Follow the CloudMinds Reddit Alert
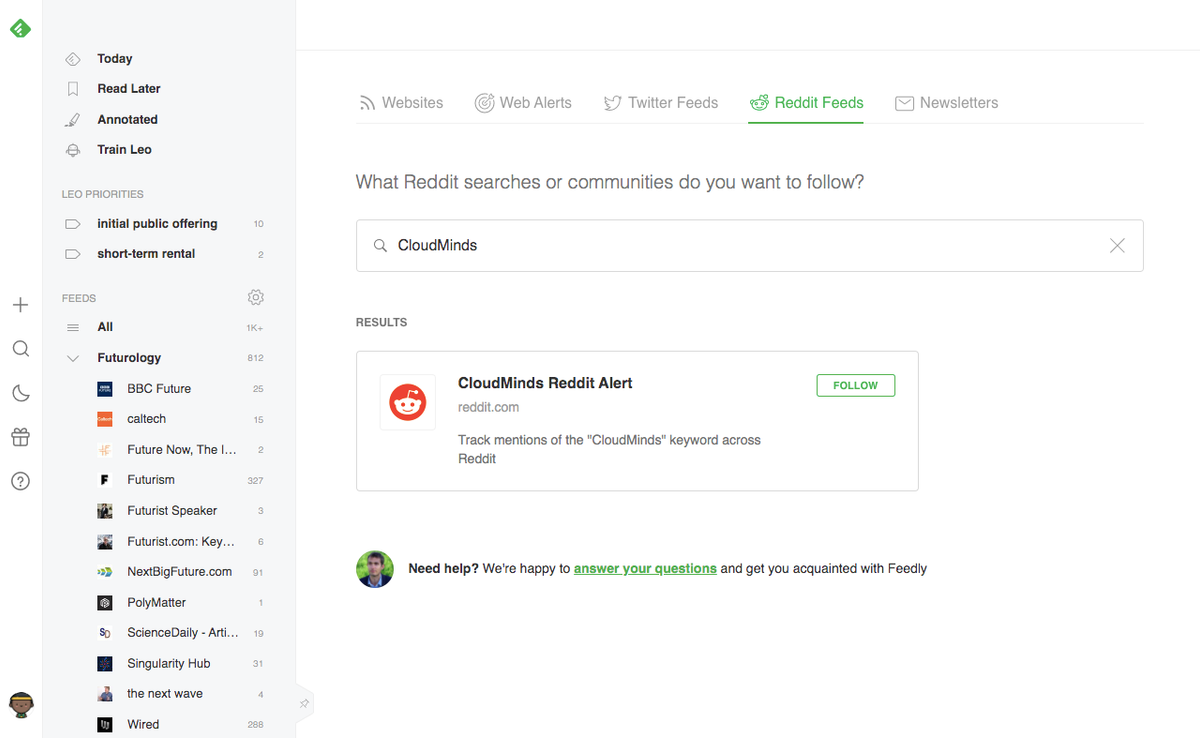Image resolution: width=1200 pixels, height=738 pixels. (855, 384)
